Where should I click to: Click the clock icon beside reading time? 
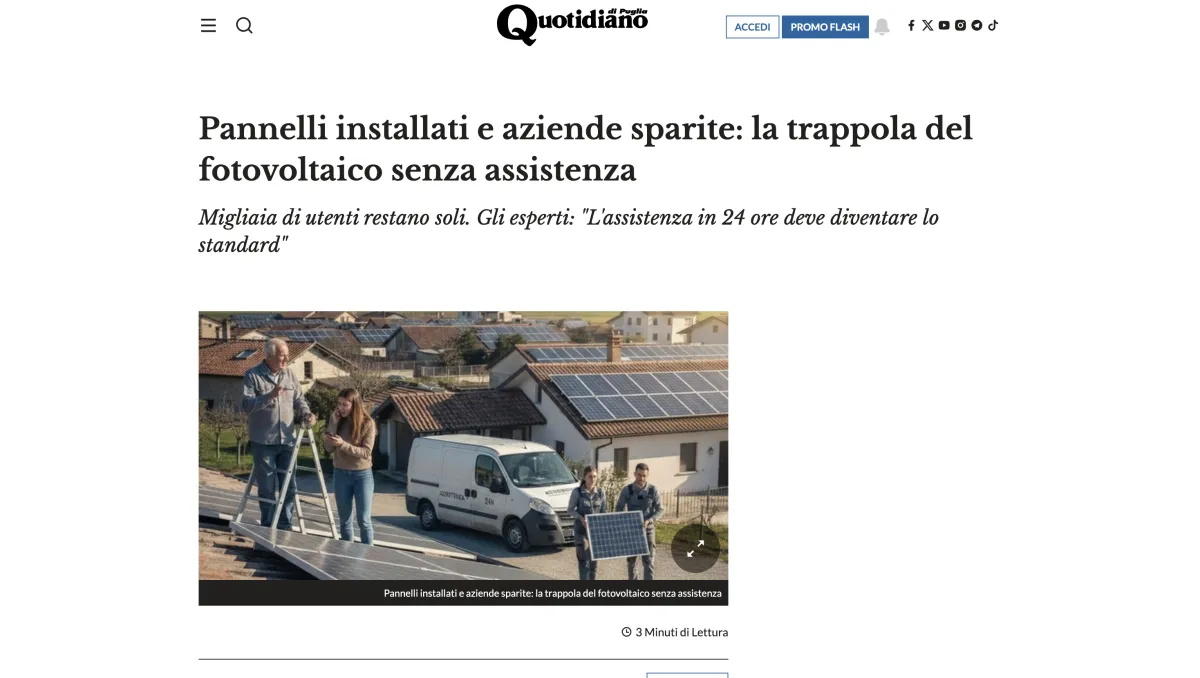[627, 632]
